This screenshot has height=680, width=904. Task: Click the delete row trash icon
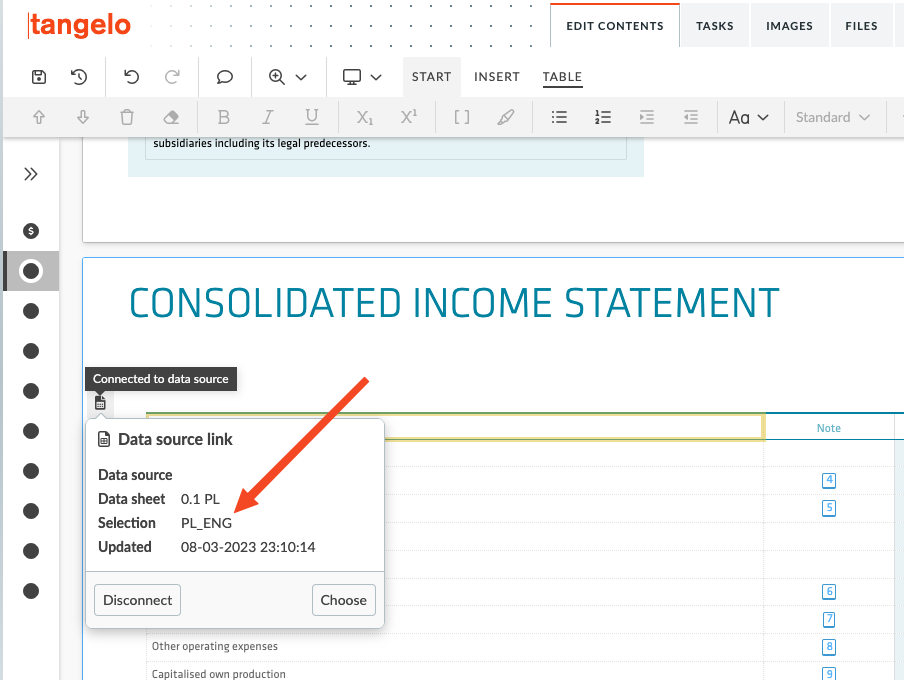(127, 117)
